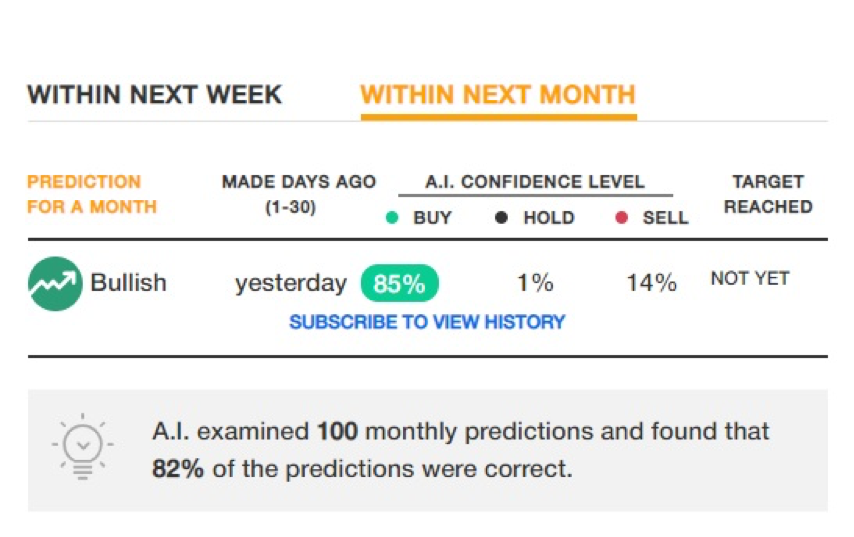Click the lightbulb tip icon
The width and height of the screenshot is (854, 537).
[x=83, y=447]
